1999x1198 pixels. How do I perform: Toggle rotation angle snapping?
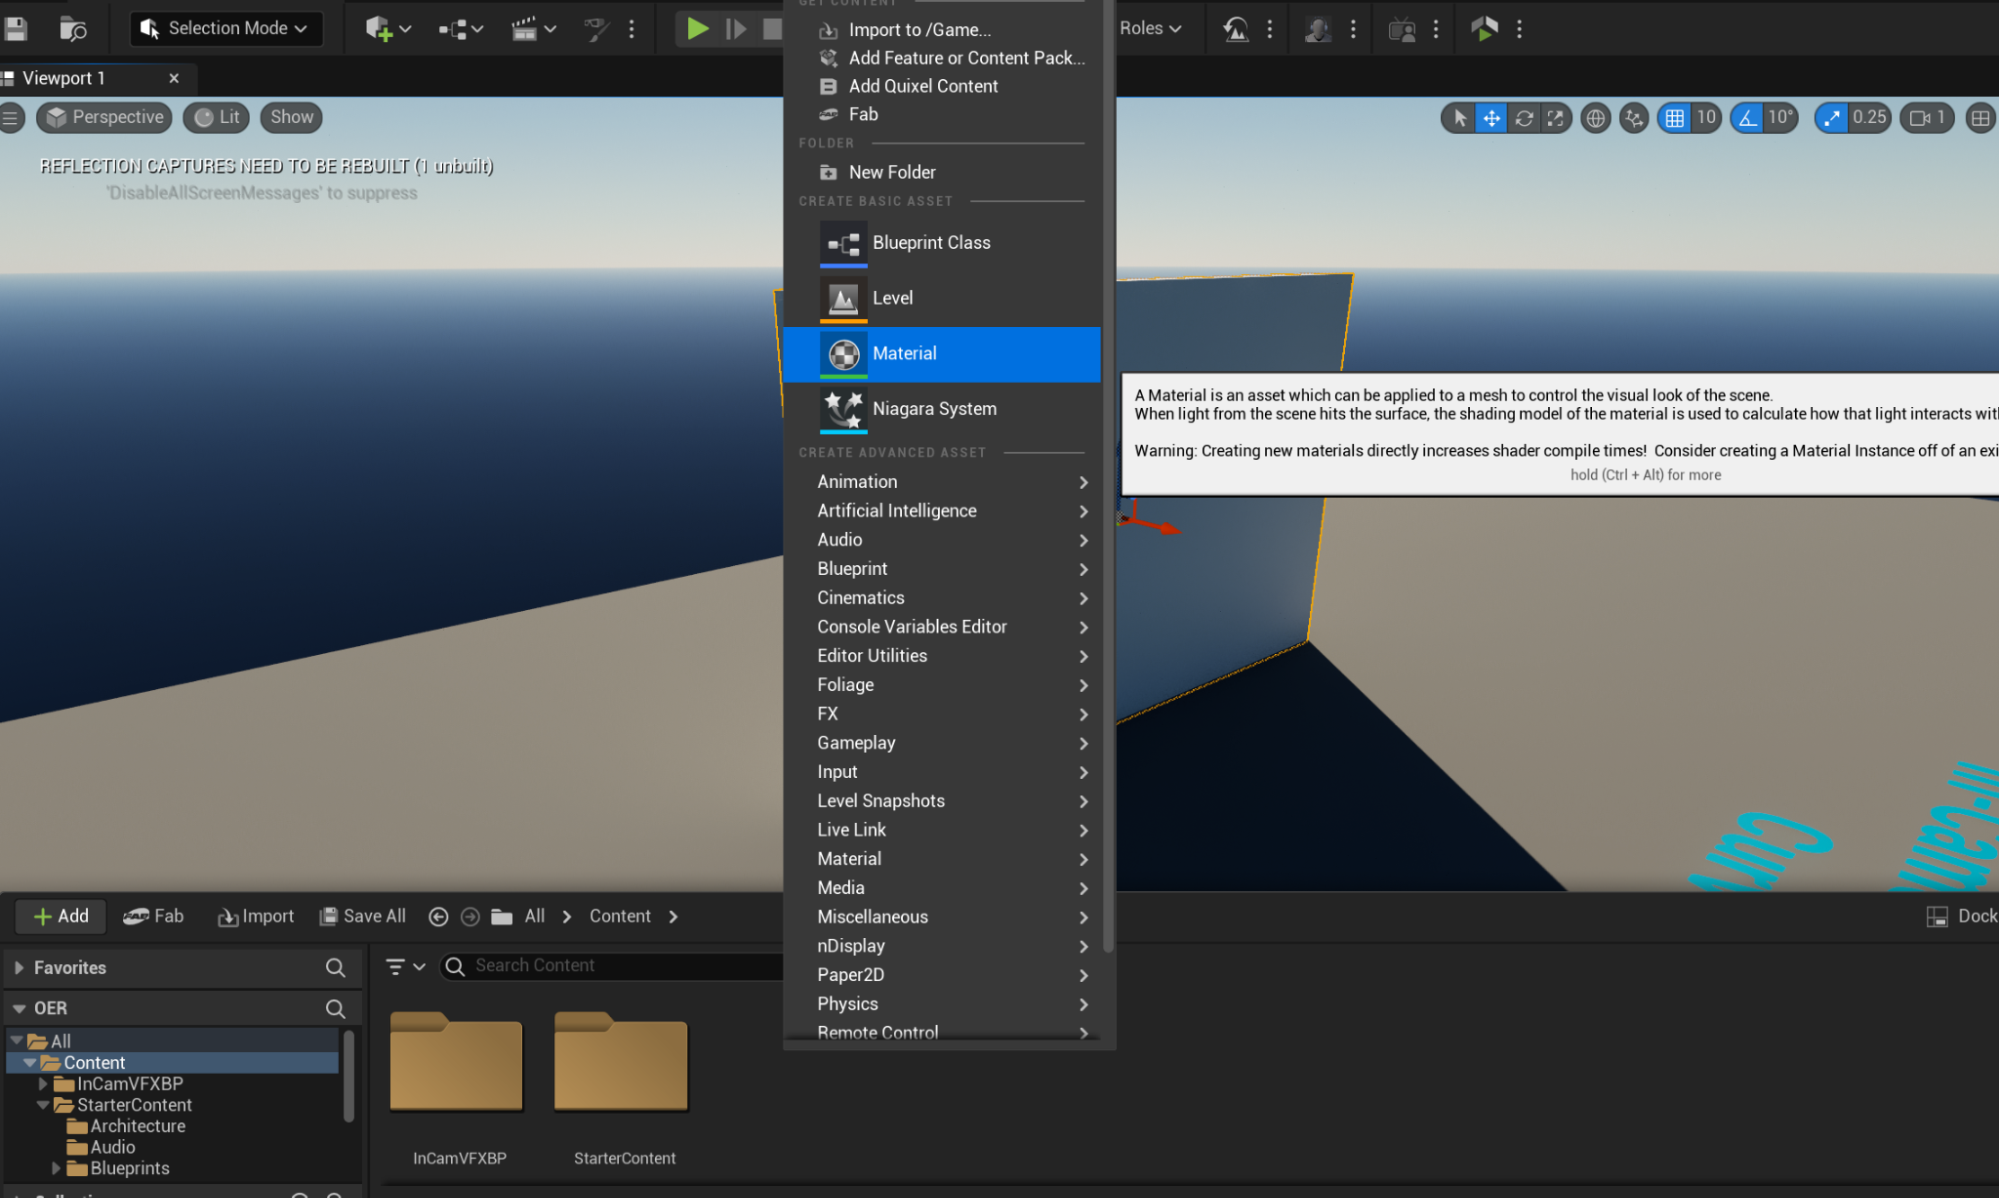point(1747,118)
